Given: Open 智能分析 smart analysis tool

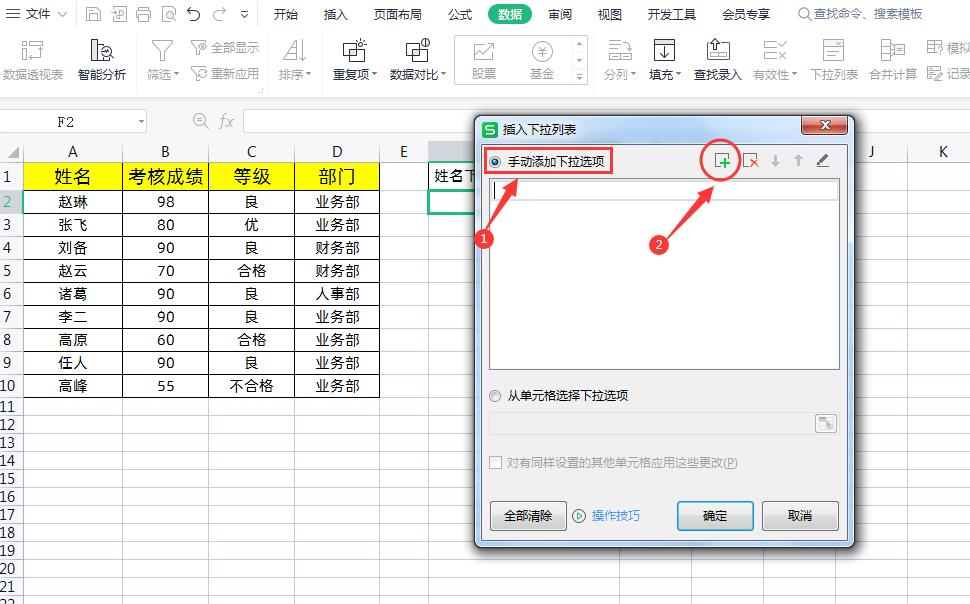Looking at the screenshot, I should [102, 59].
